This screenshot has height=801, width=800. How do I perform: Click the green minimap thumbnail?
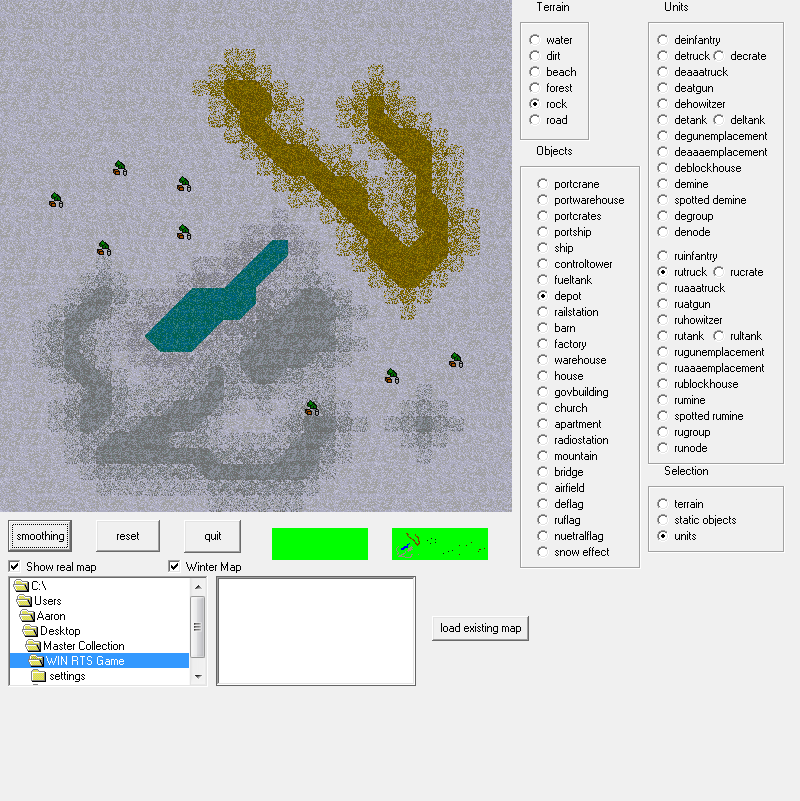tap(440, 544)
